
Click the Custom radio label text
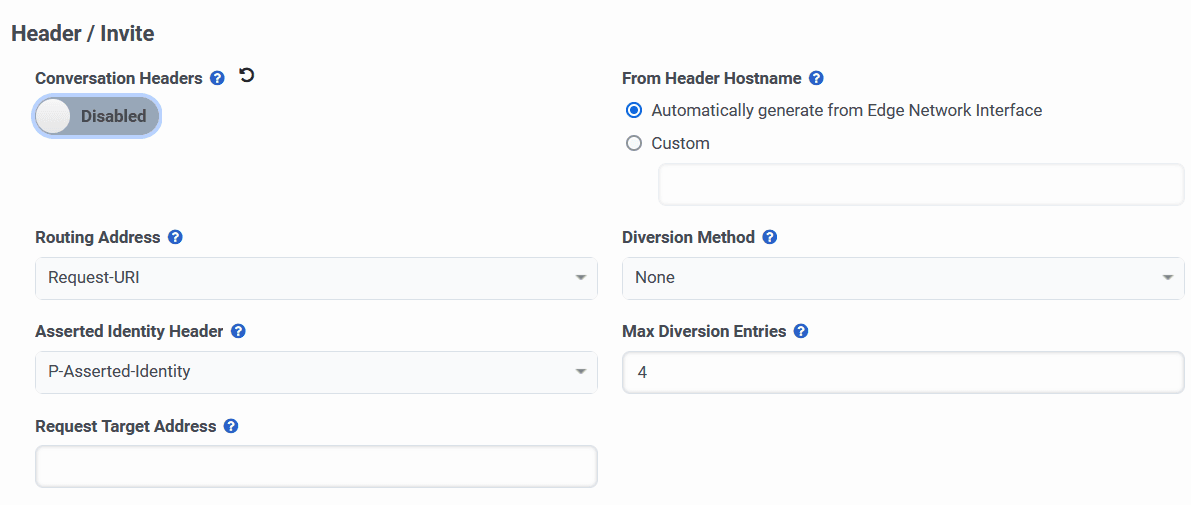[680, 143]
